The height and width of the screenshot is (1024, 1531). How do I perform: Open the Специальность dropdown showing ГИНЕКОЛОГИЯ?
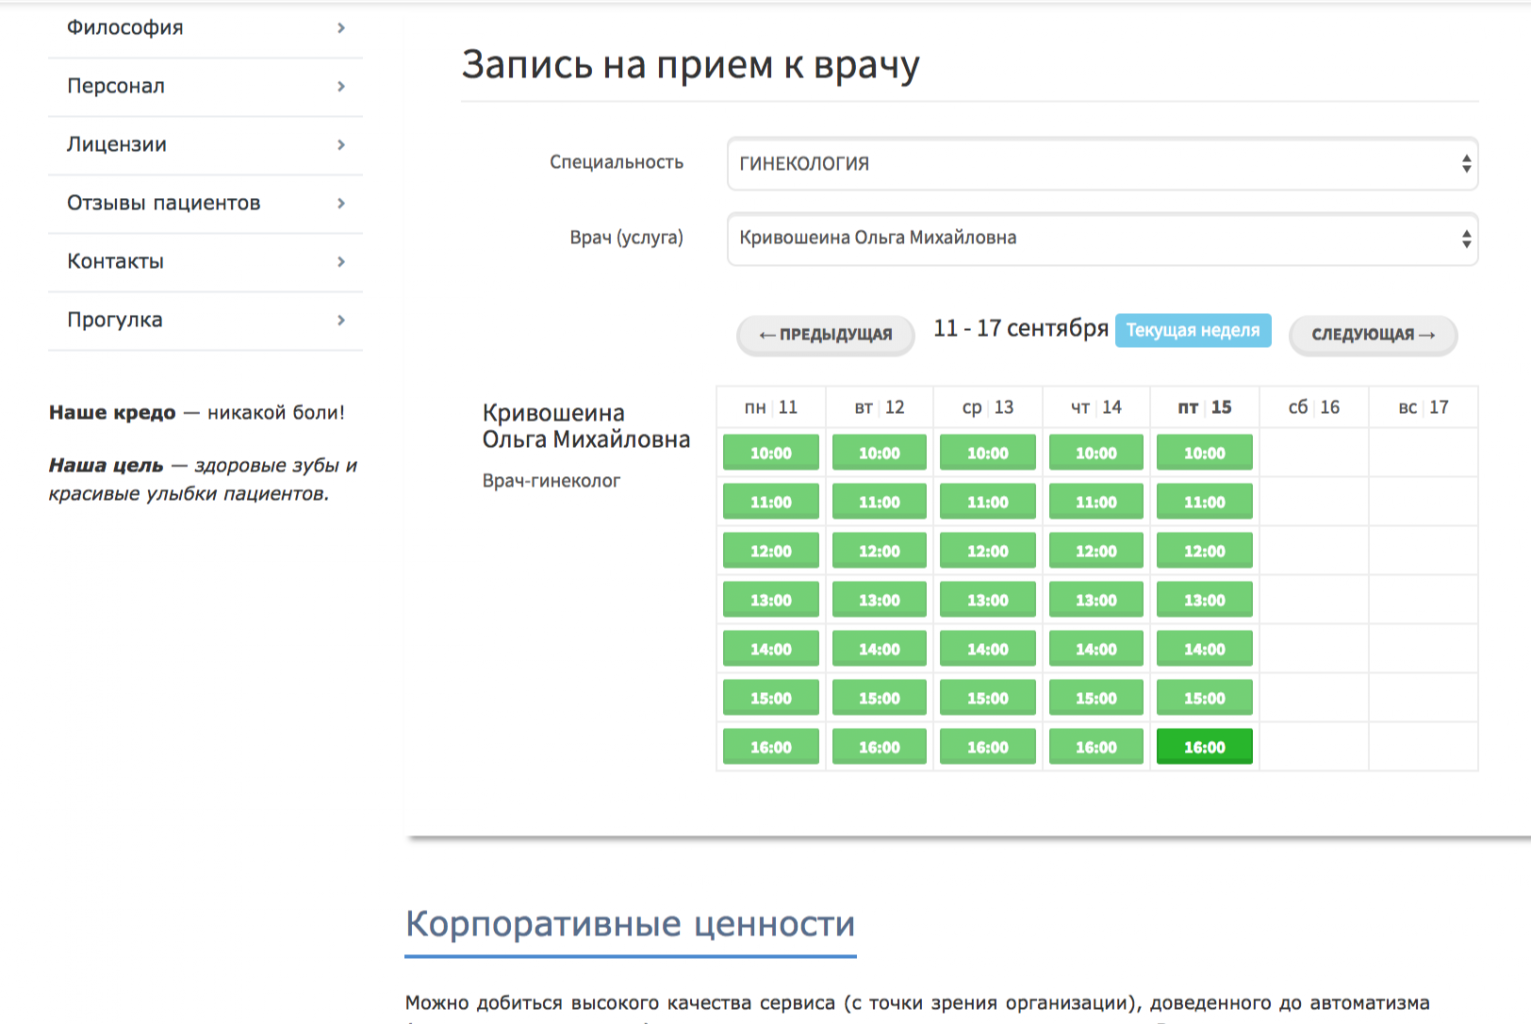pos(1101,164)
